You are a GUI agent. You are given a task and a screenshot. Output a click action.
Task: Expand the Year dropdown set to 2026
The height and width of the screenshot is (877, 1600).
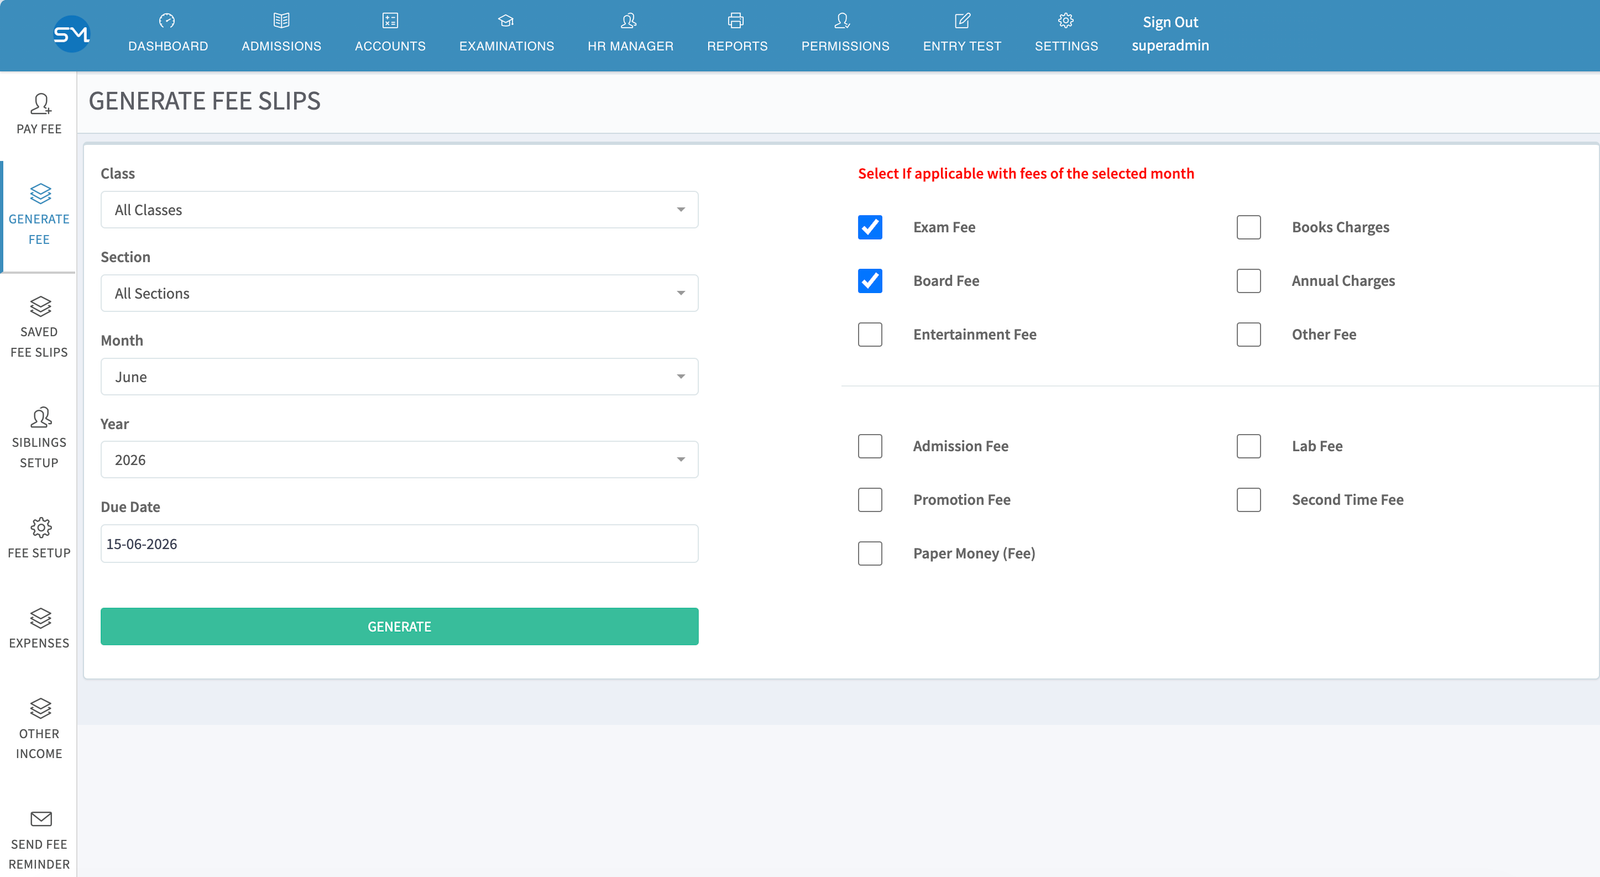(x=399, y=460)
